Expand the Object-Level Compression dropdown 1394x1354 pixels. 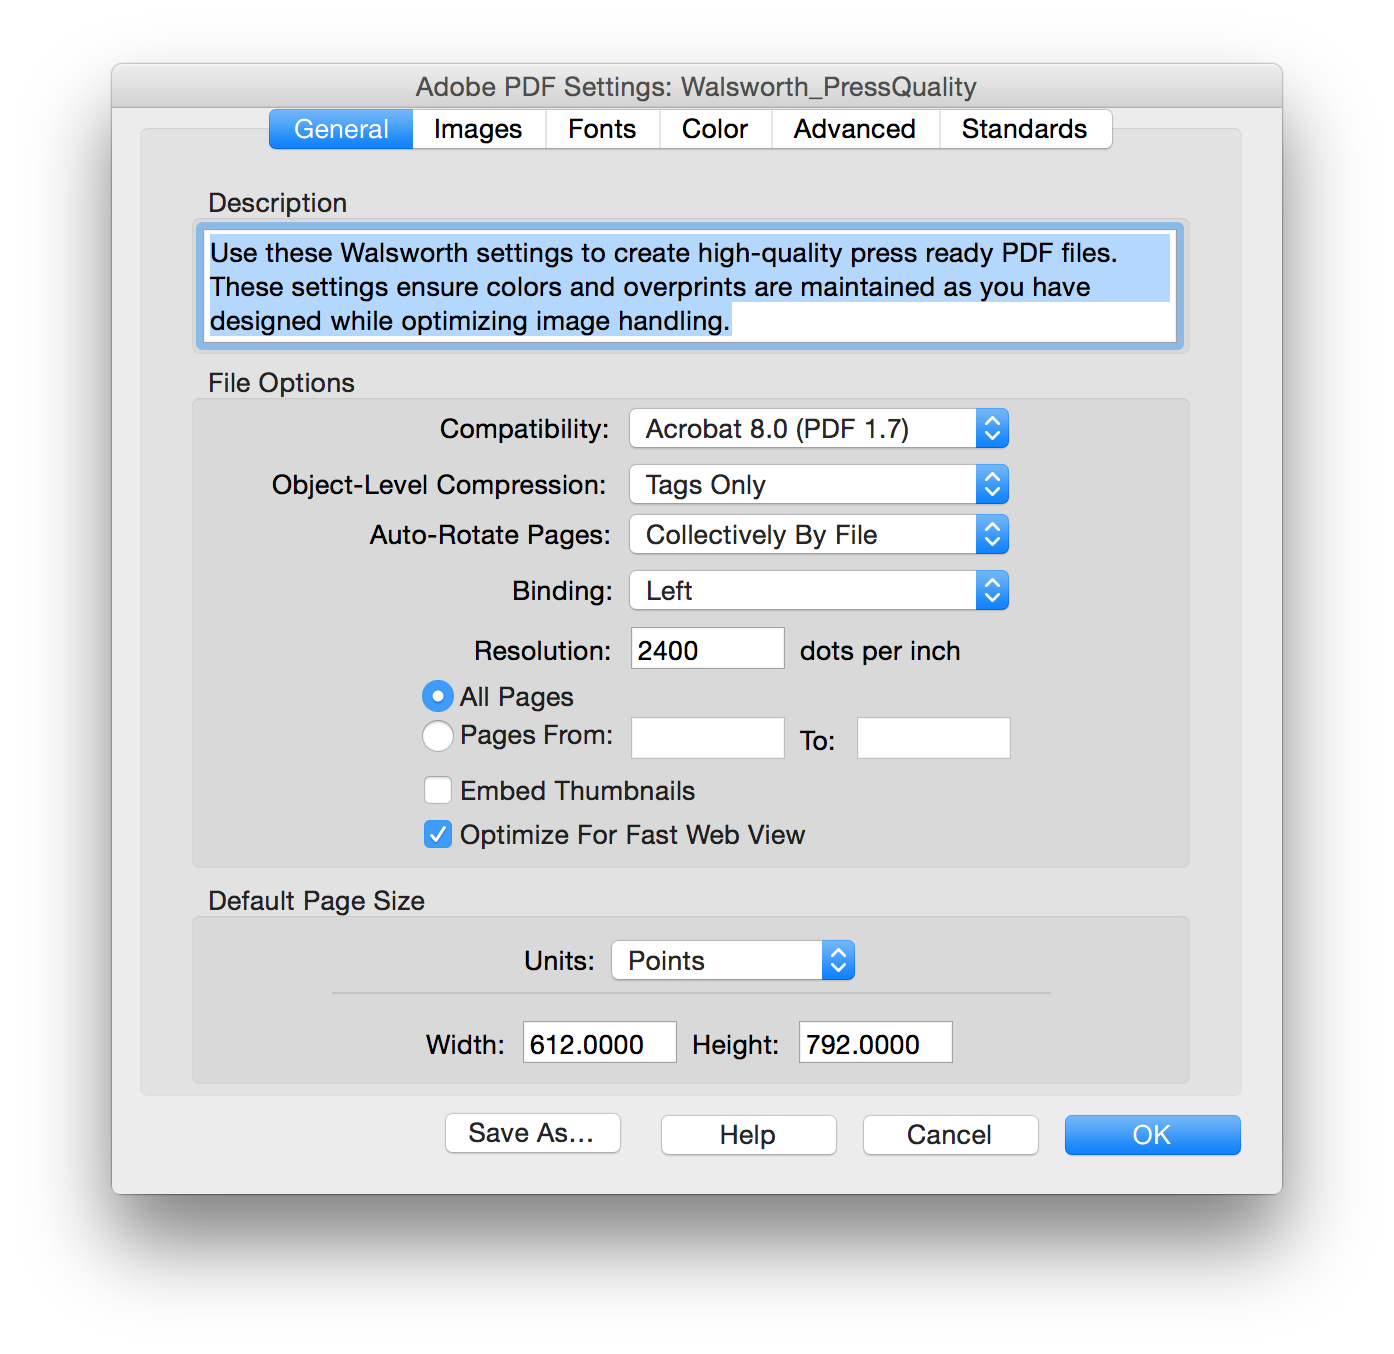[818, 485]
